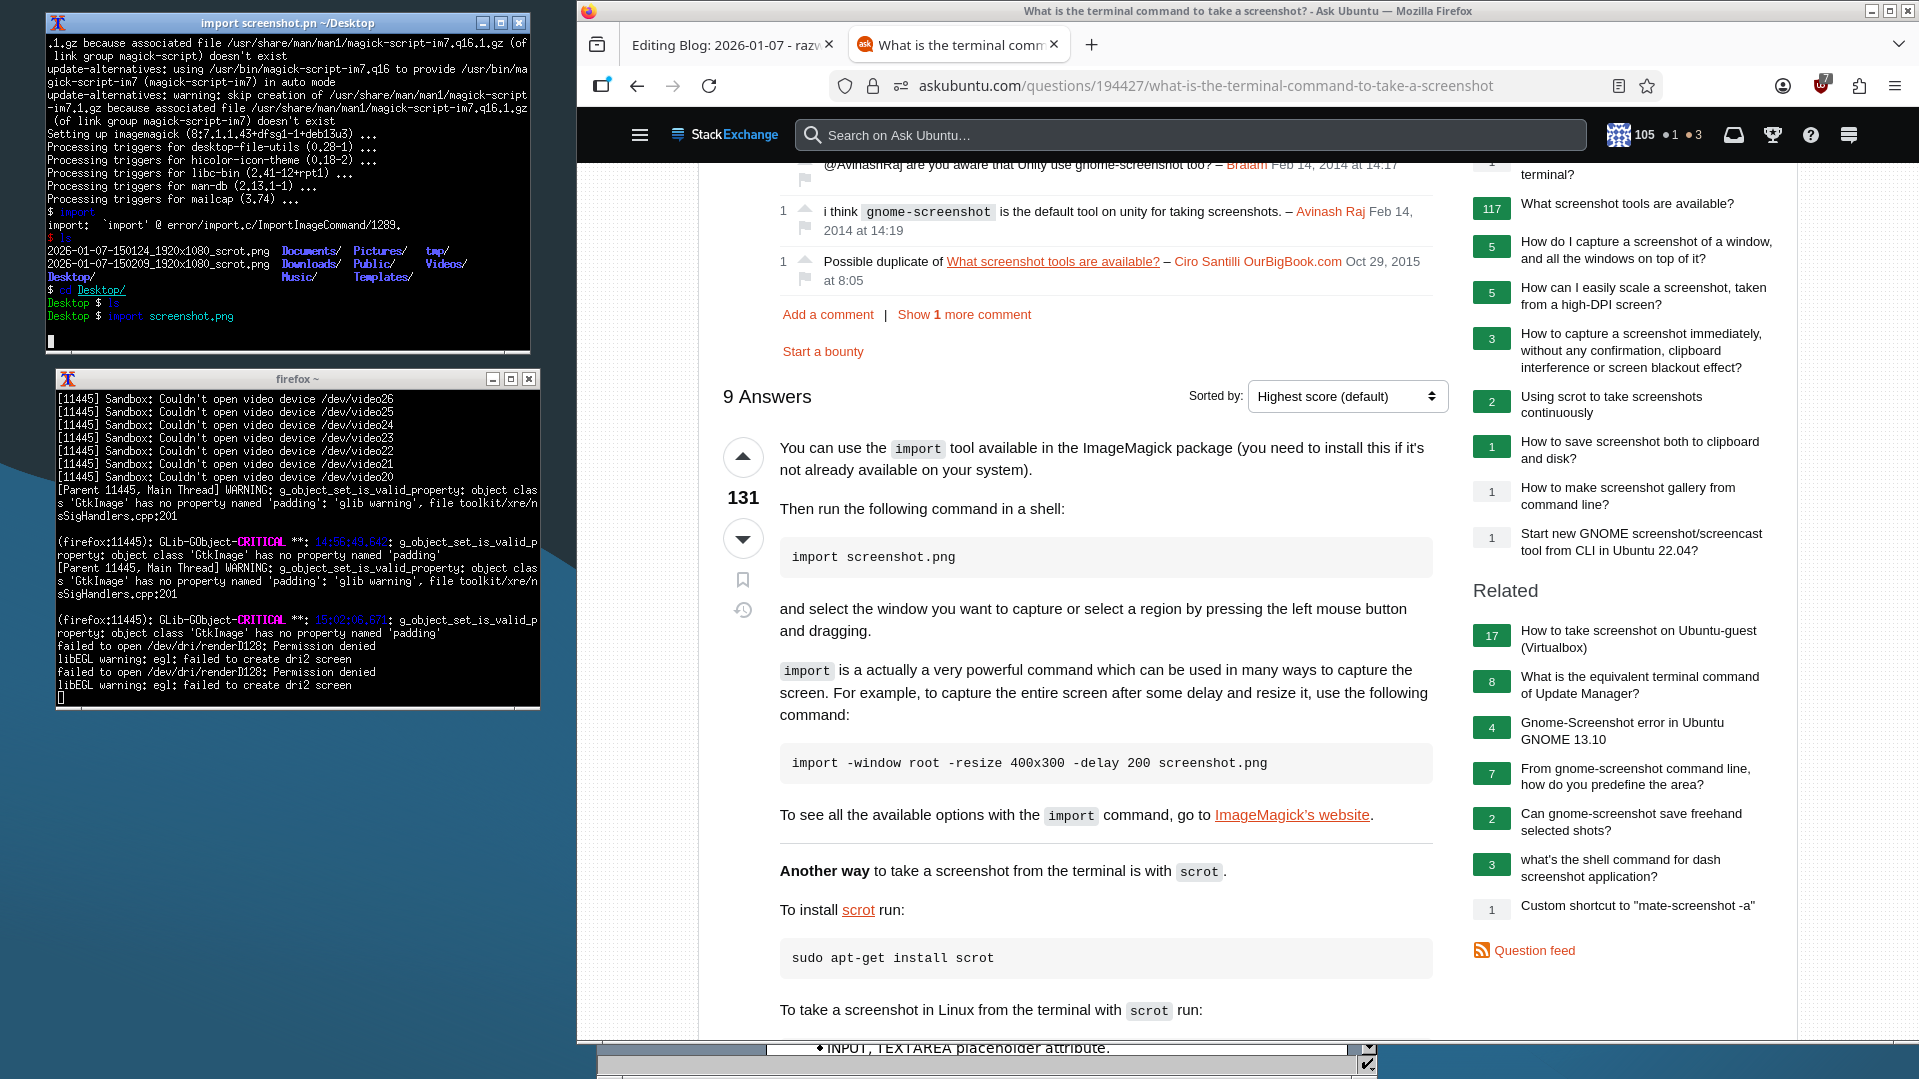Open Stack Exchange inbox
1919x1079 pixels.
click(x=1734, y=135)
